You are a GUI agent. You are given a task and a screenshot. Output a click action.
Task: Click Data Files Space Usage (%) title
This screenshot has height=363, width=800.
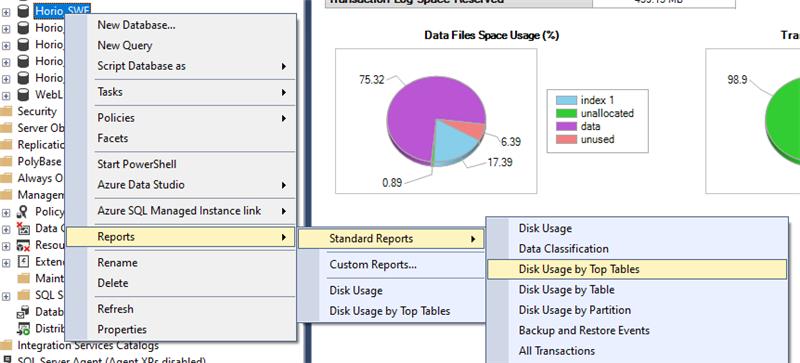(x=491, y=35)
